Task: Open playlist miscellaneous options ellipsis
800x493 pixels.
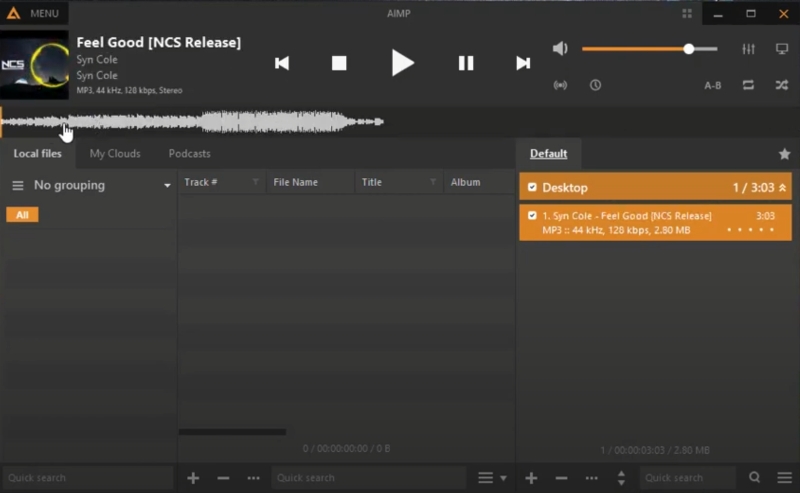Action: (x=592, y=478)
